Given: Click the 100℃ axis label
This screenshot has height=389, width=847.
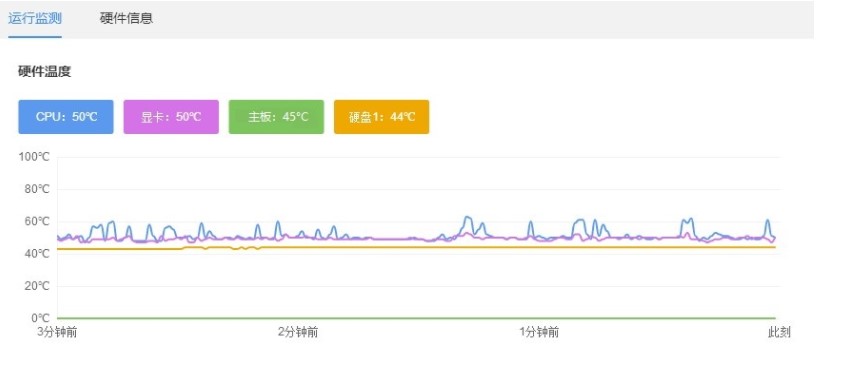Looking at the screenshot, I should pyautogui.click(x=34, y=157).
